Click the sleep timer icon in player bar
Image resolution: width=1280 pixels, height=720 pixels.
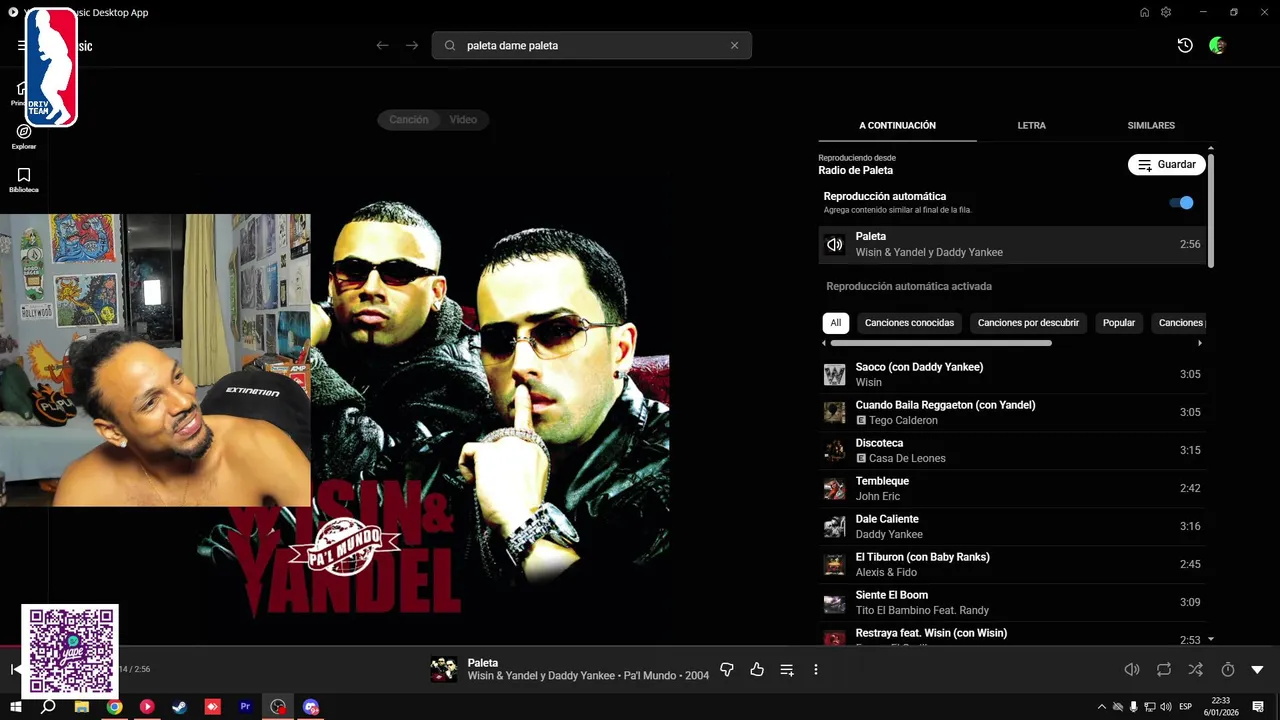click(x=1228, y=669)
